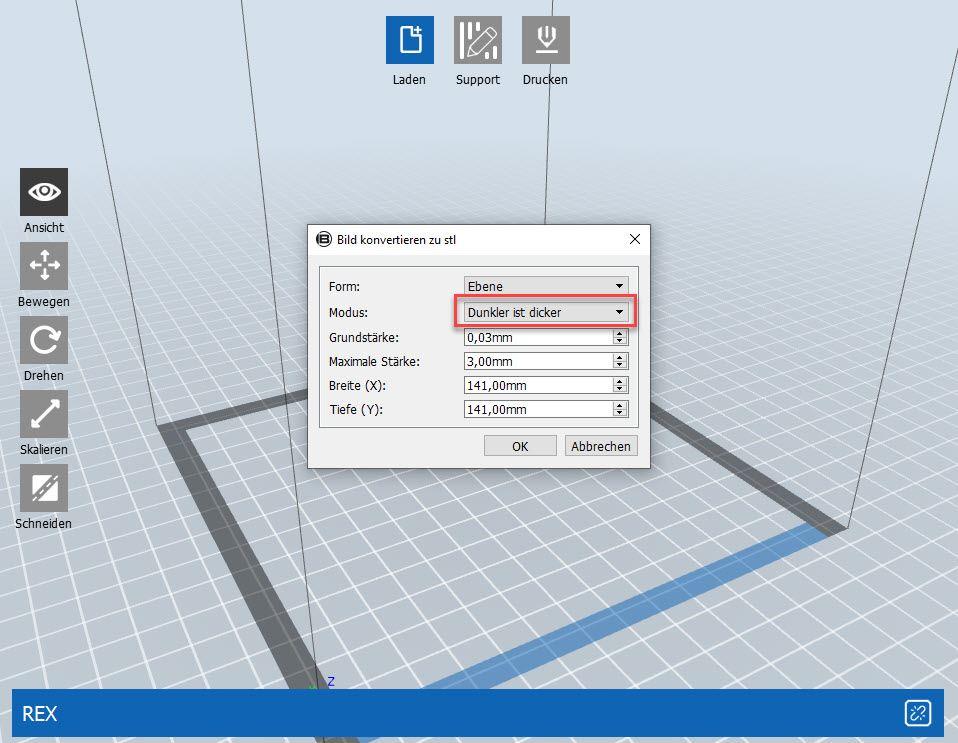Open the Modus dropdown 'Dunkler ist dicker'
The width and height of the screenshot is (958, 743).
546,312
